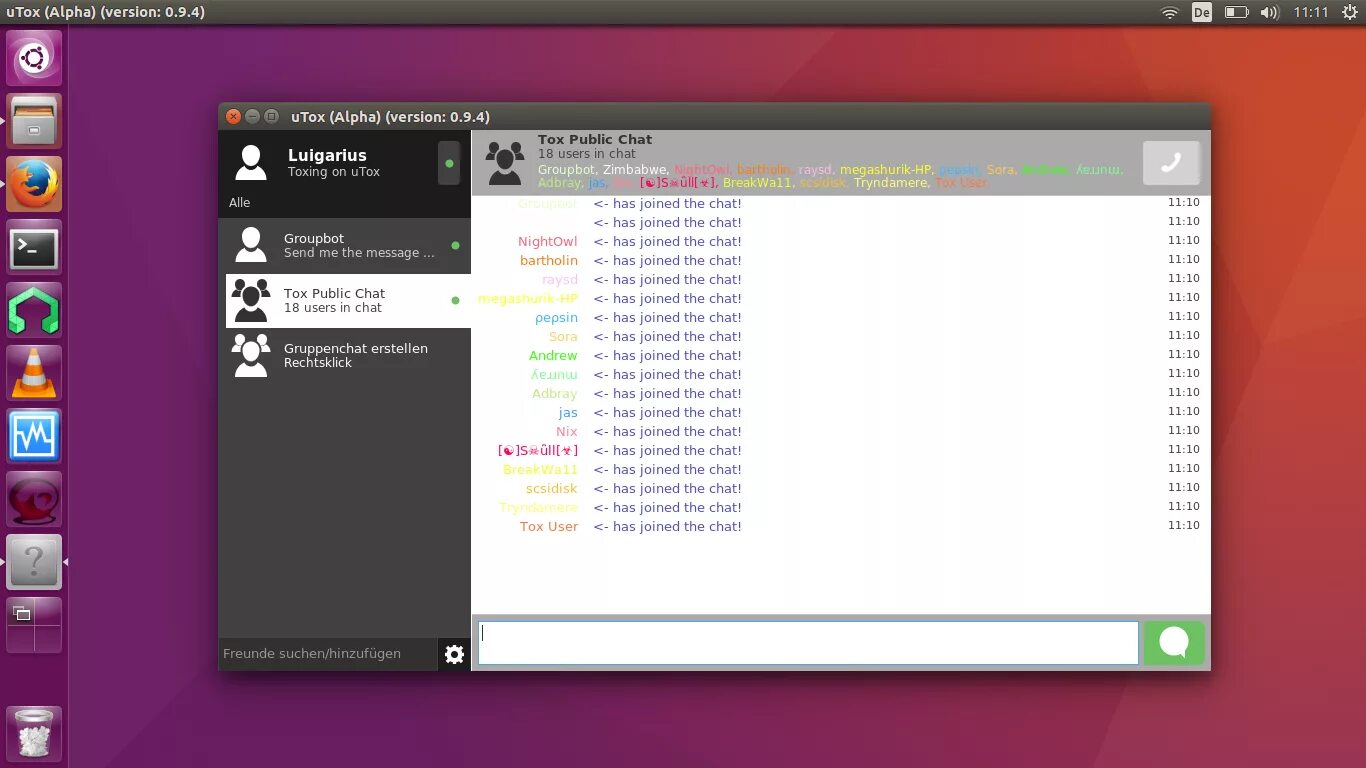Click the Luigarius name label
1366x768 pixels.
click(x=327, y=155)
